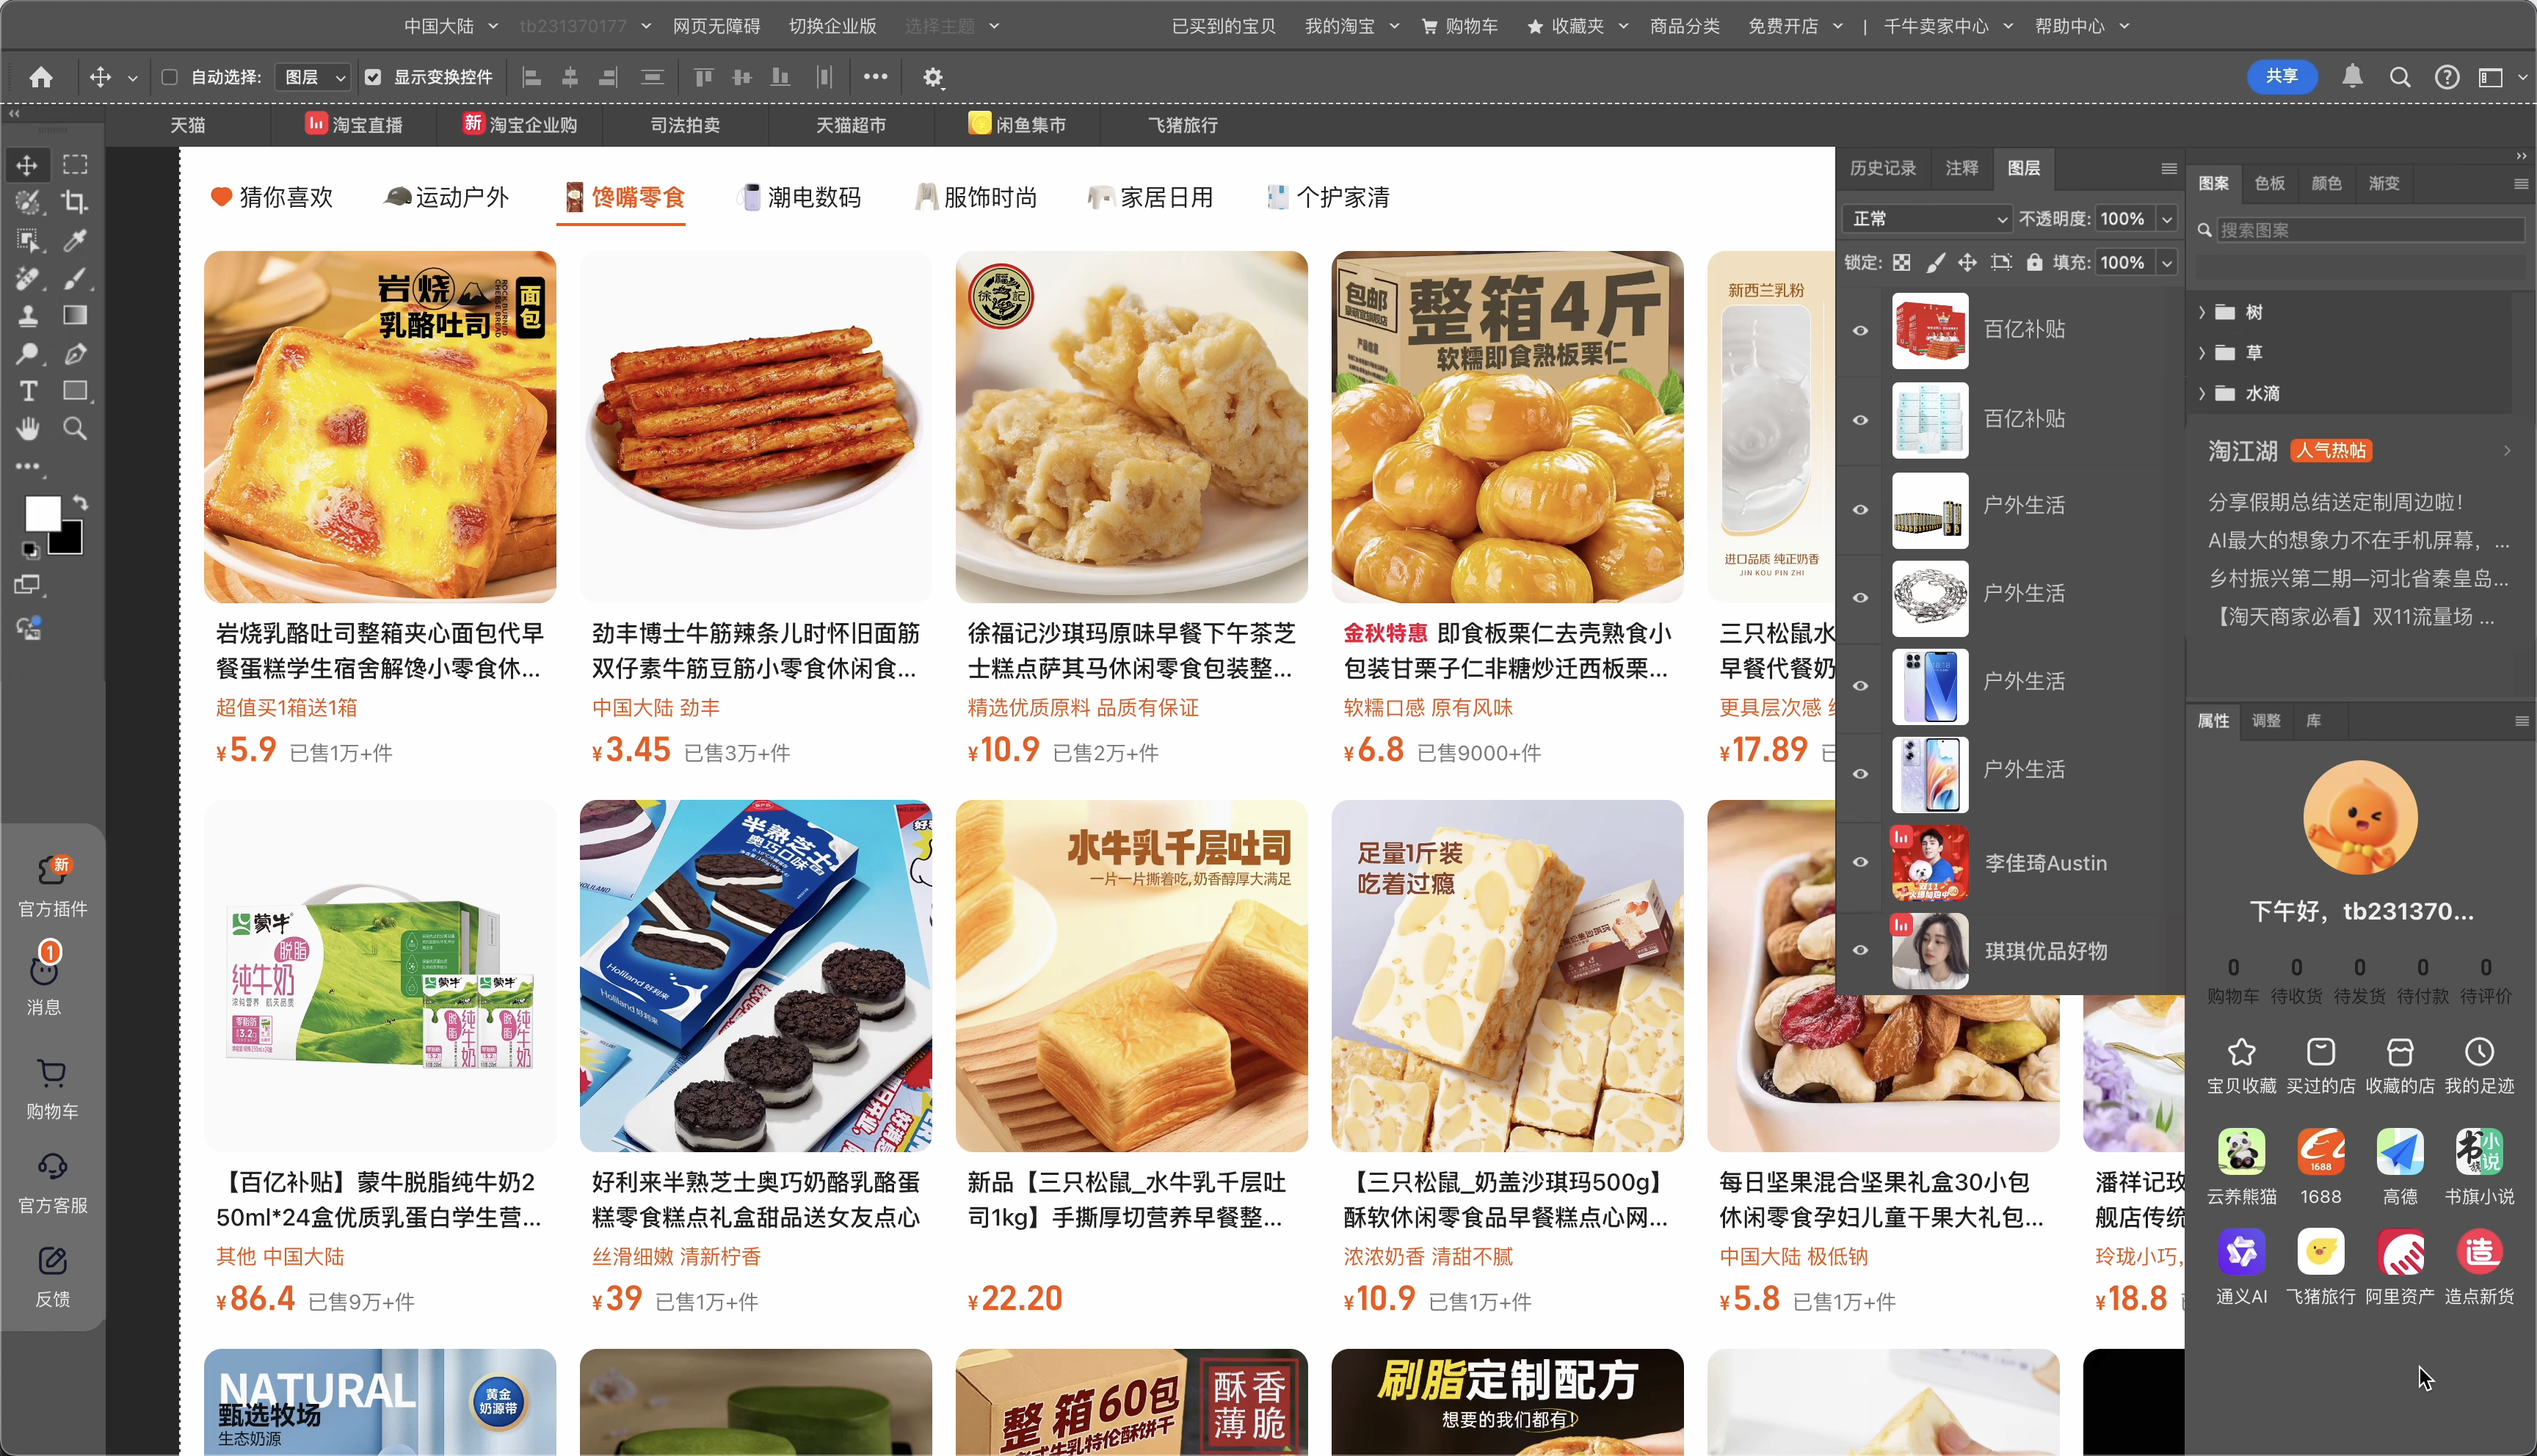Toggle visibility of 户外生活 layer
The width and height of the screenshot is (2537, 1456).
(x=1861, y=510)
